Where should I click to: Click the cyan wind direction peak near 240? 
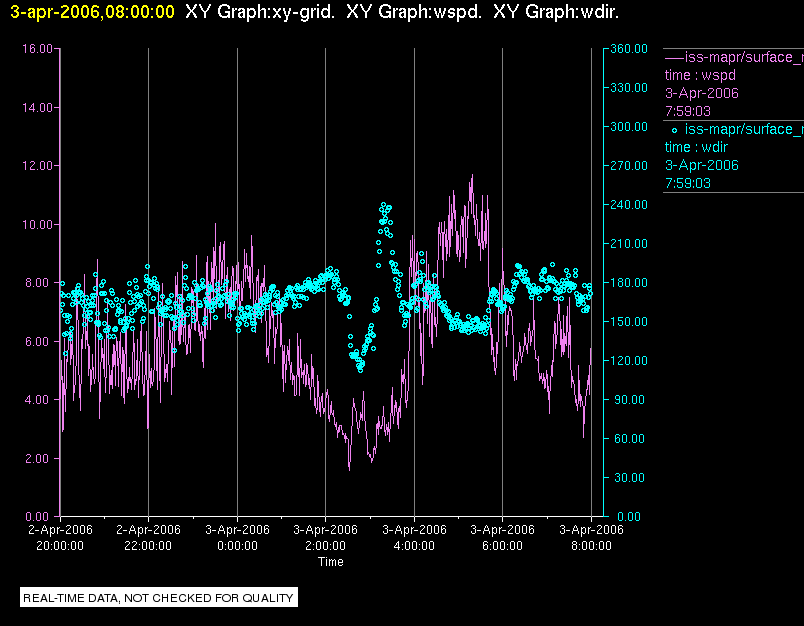tap(384, 205)
